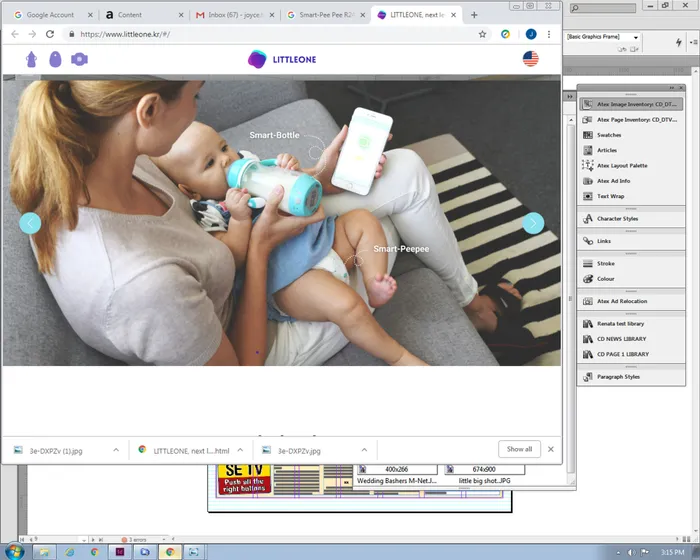Open the Text Wrap panel
Screen dimensions: 700x560
click(x=610, y=196)
